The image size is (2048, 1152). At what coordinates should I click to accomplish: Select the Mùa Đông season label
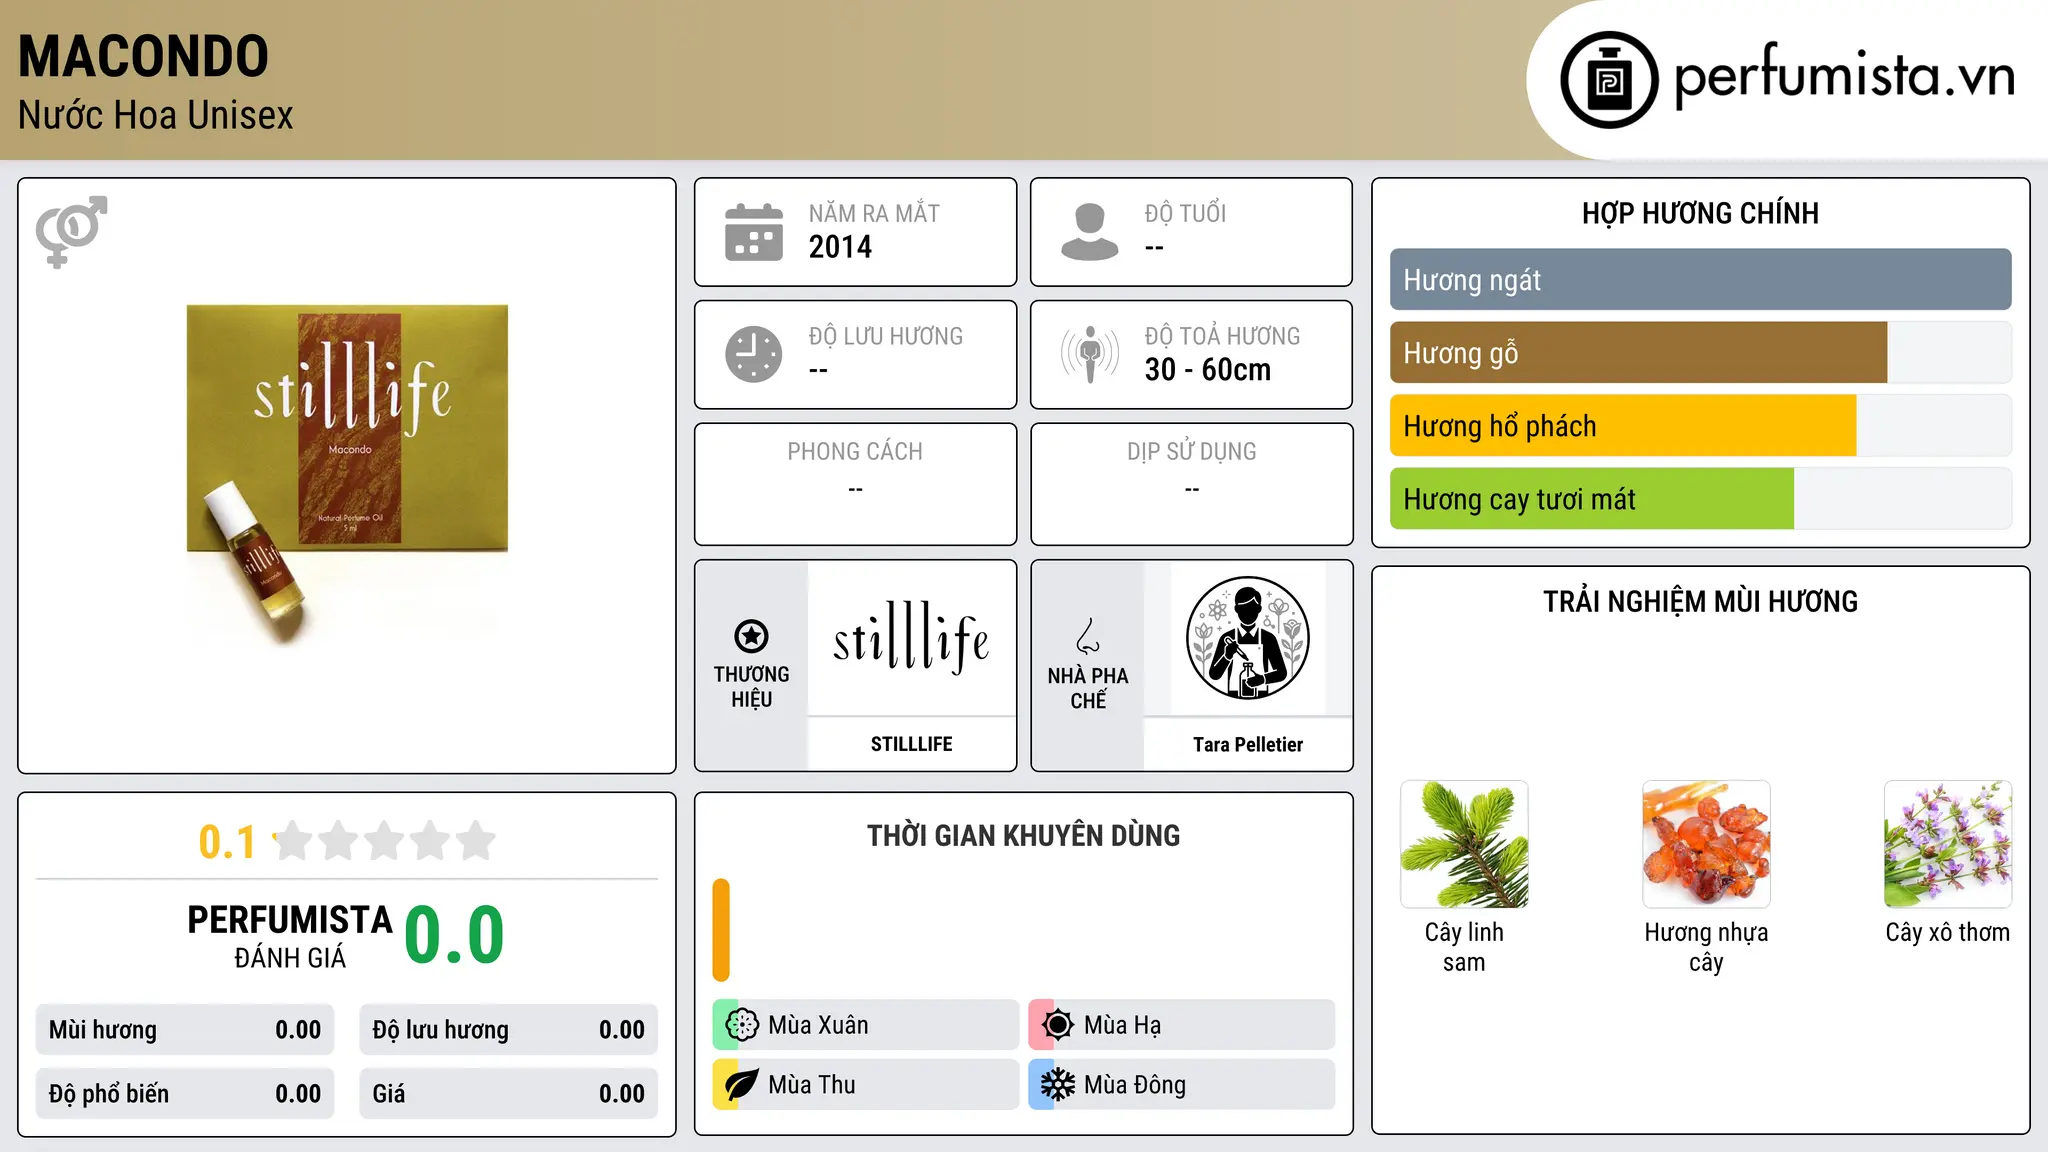[1135, 1085]
